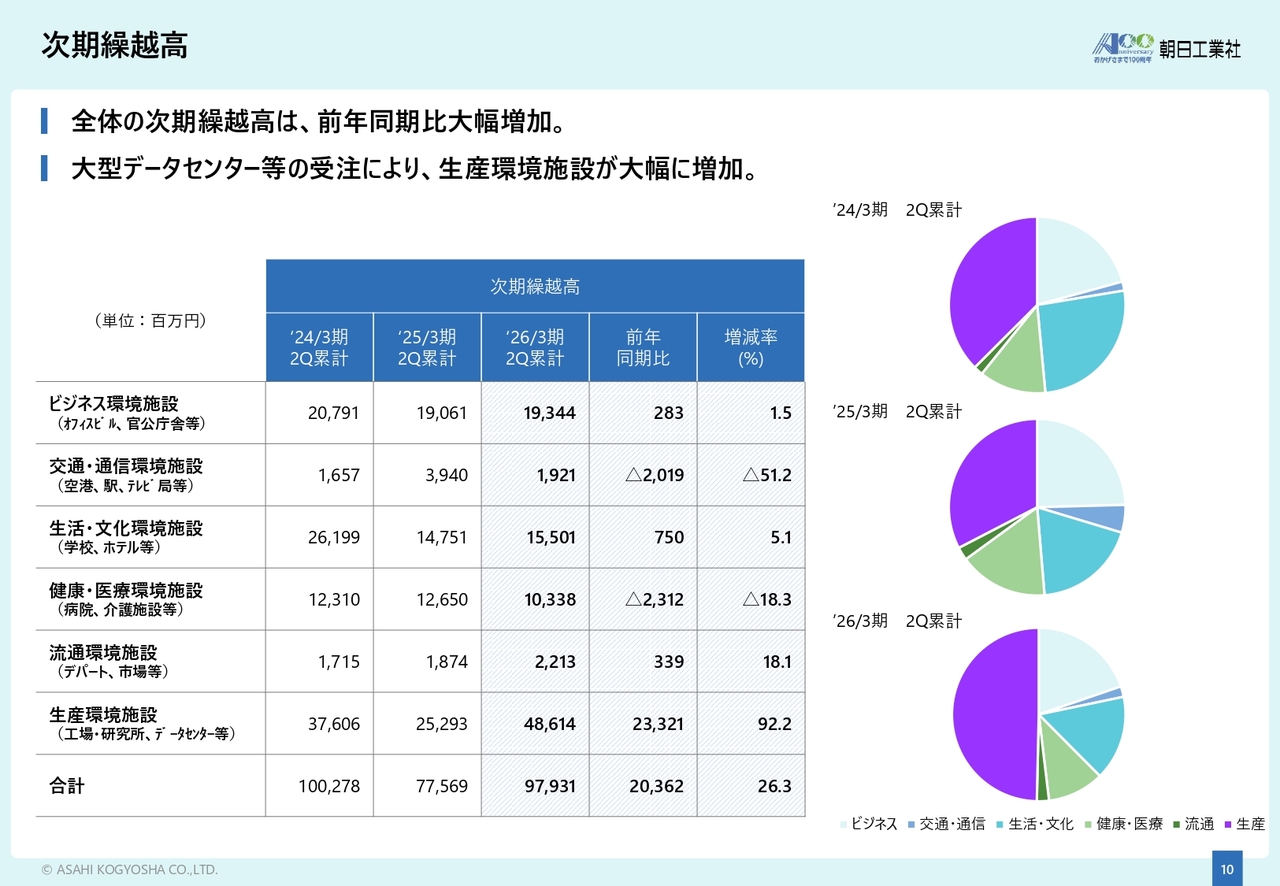Click the 流通 legend color square
Image resolution: width=1280 pixels, height=886 pixels.
1176,825
